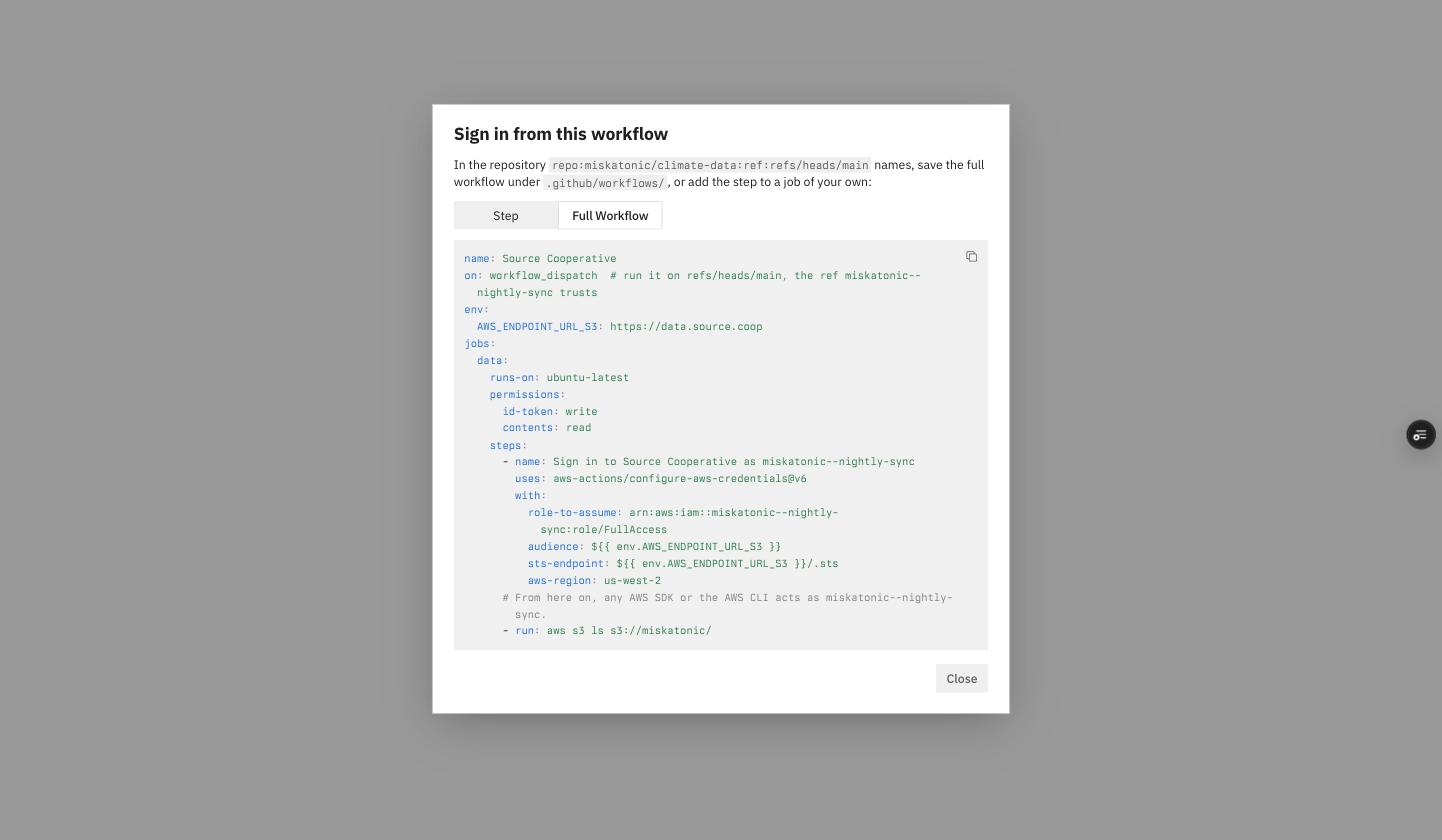This screenshot has height=840, width=1442.
Task: Open the floating dark round widget icon
Action: 1421,435
